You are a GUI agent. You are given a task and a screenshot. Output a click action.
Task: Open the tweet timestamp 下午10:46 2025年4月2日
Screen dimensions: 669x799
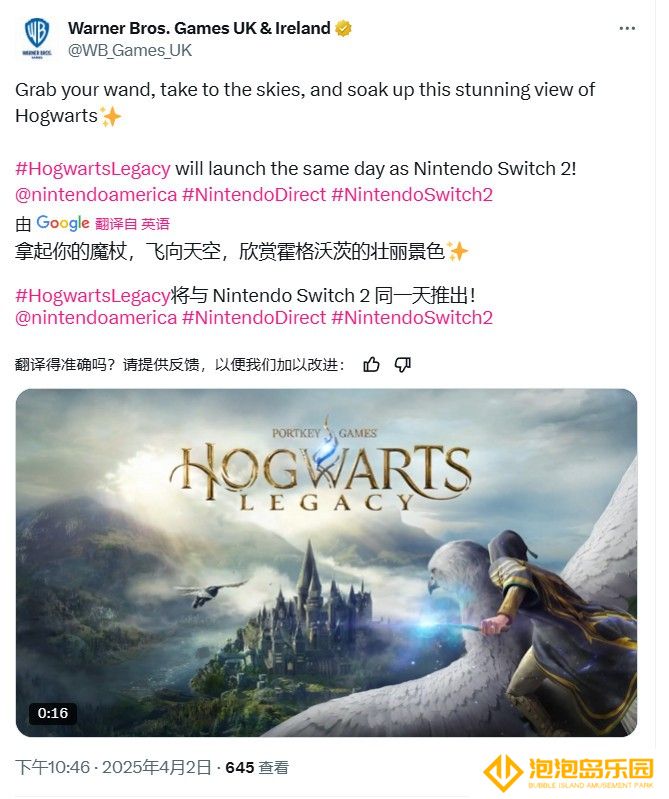[x=113, y=767]
